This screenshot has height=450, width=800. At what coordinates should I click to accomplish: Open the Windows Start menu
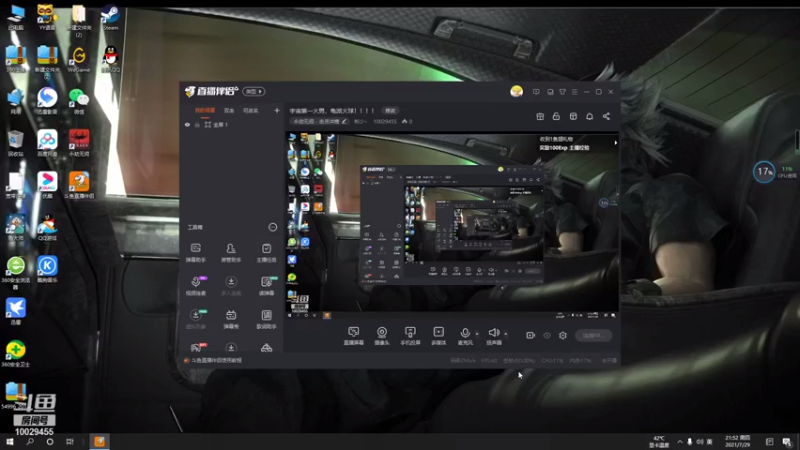click(x=10, y=441)
